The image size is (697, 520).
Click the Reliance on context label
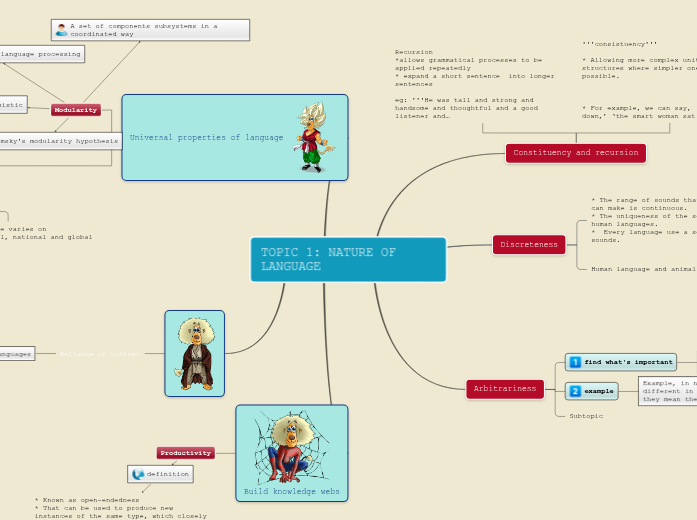pyautogui.click(x=98, y=354)
